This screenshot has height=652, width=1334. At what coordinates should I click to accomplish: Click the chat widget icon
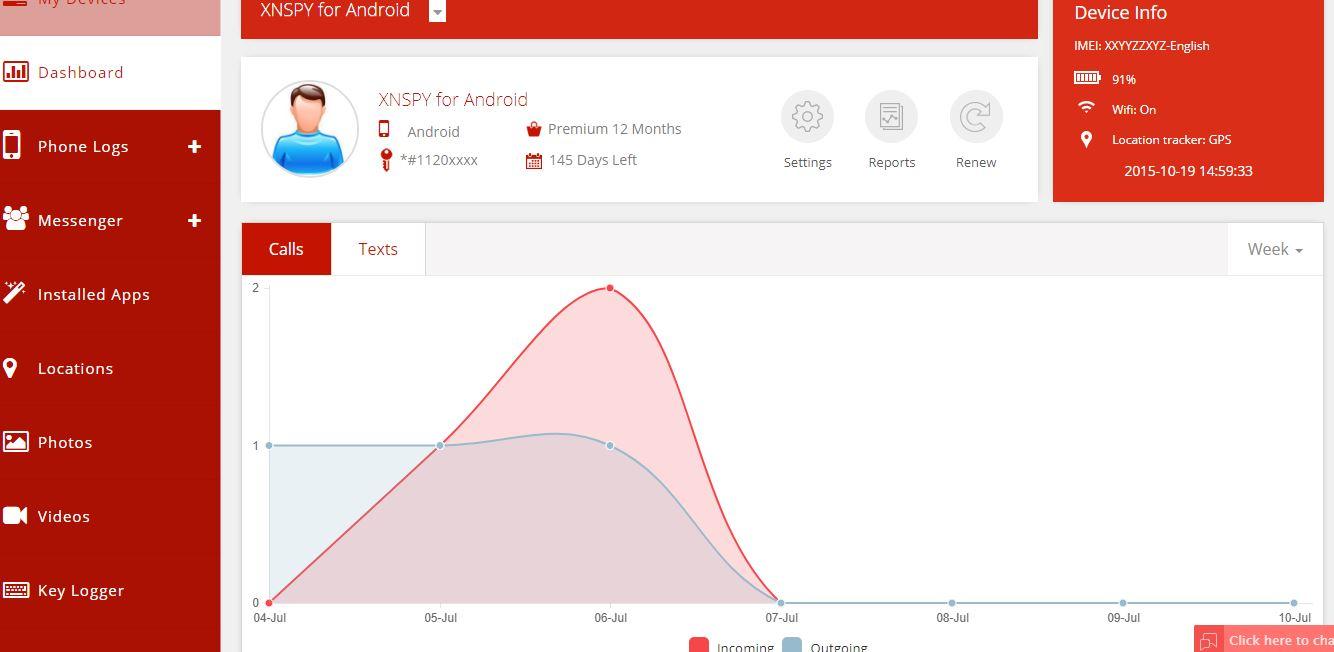pos(1209,641)
